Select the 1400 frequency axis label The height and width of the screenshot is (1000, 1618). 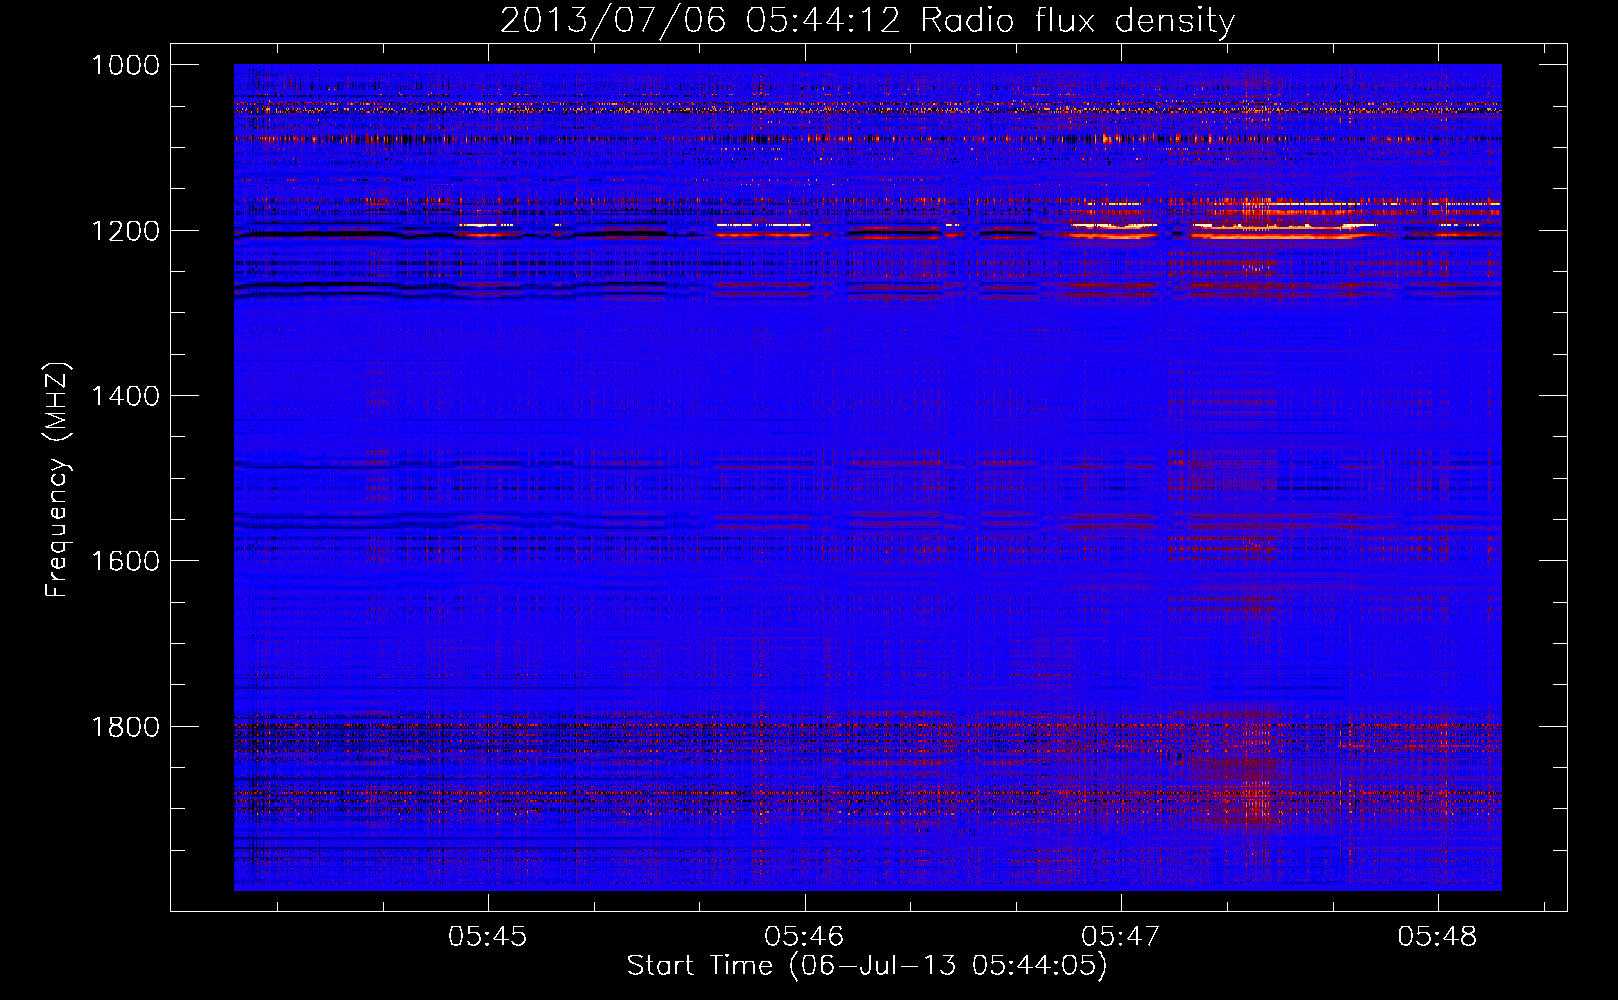tap(125, 396)
